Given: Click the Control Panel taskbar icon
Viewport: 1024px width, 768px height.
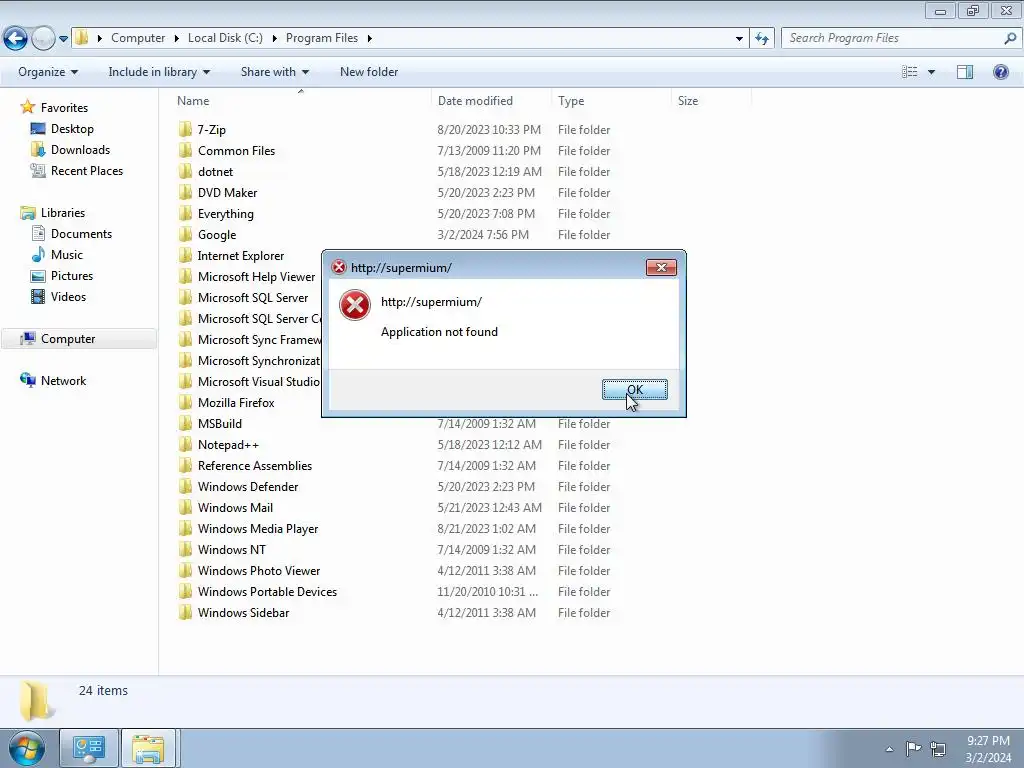Looking at the screenshot, I should pyautogui.click(x=89, y=748).
